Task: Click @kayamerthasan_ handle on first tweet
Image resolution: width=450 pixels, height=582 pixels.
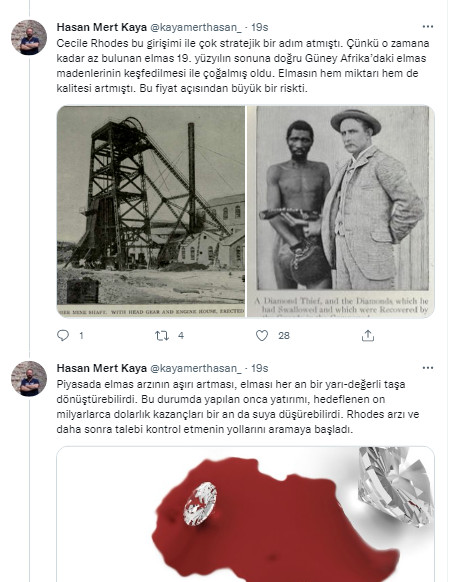Action: [x=196, y=27]
